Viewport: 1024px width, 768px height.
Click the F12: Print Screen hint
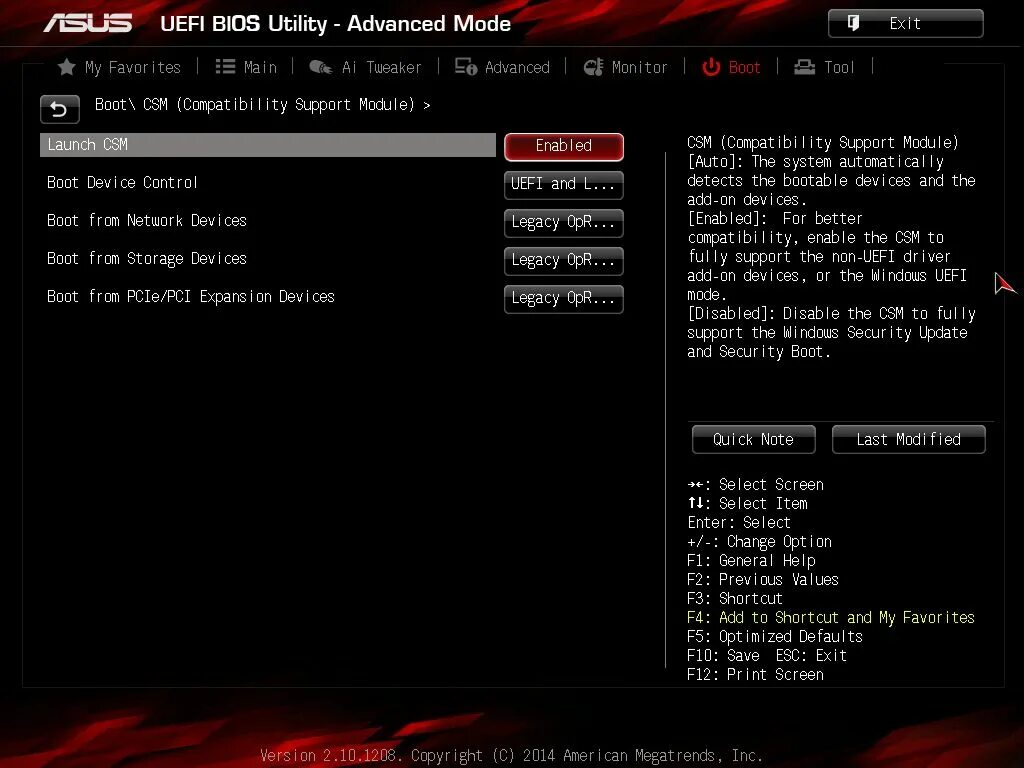[x=756, y=674]
